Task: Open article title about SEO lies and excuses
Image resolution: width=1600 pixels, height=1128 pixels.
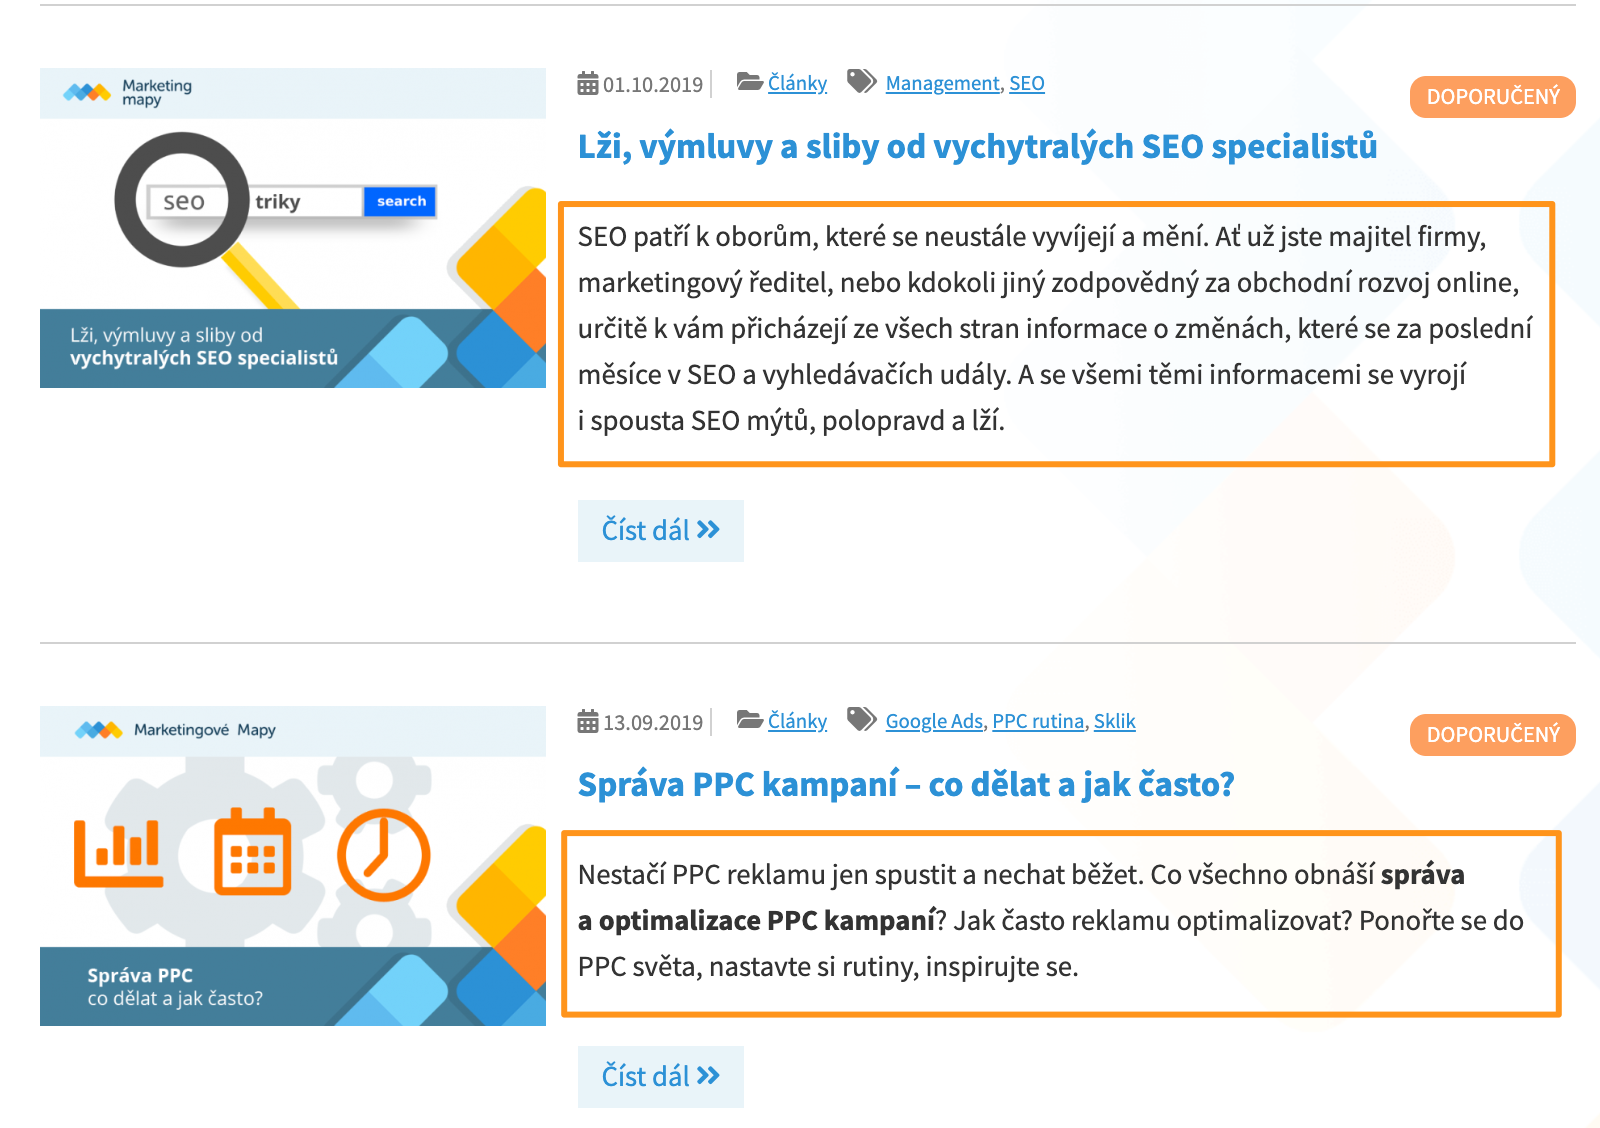Action: click(x=977, y=147)
